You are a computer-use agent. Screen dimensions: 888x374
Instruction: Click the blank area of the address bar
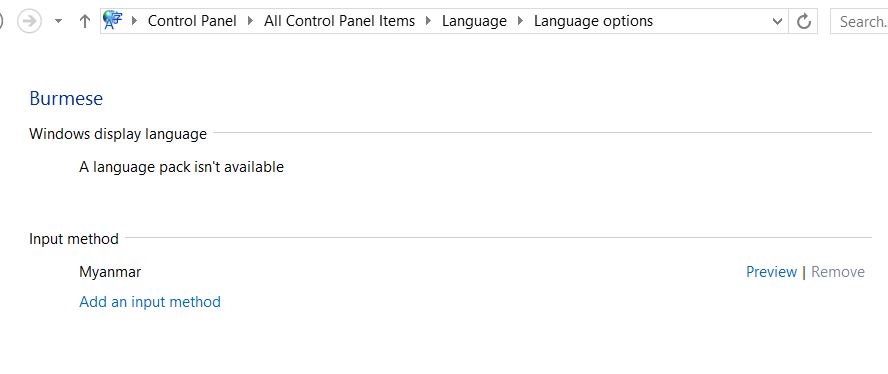click(x=711, y=22)
